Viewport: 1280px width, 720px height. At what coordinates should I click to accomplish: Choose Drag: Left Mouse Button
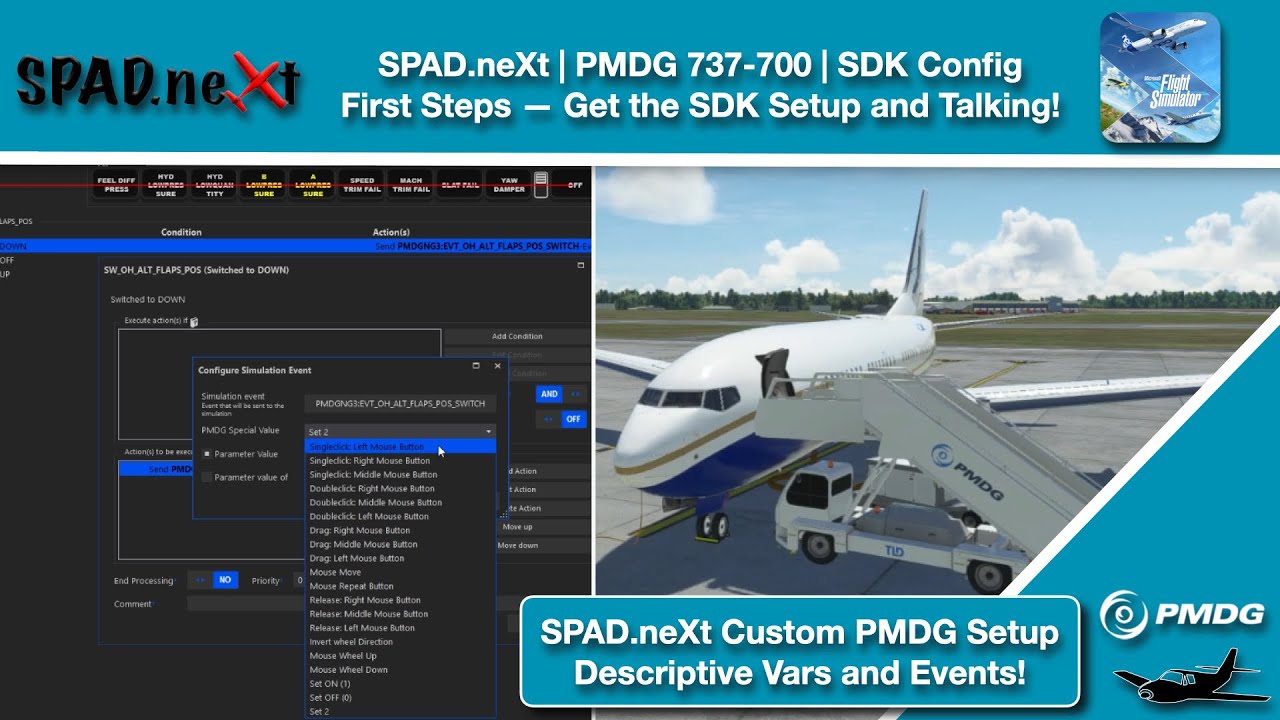(x=400, y=559)
